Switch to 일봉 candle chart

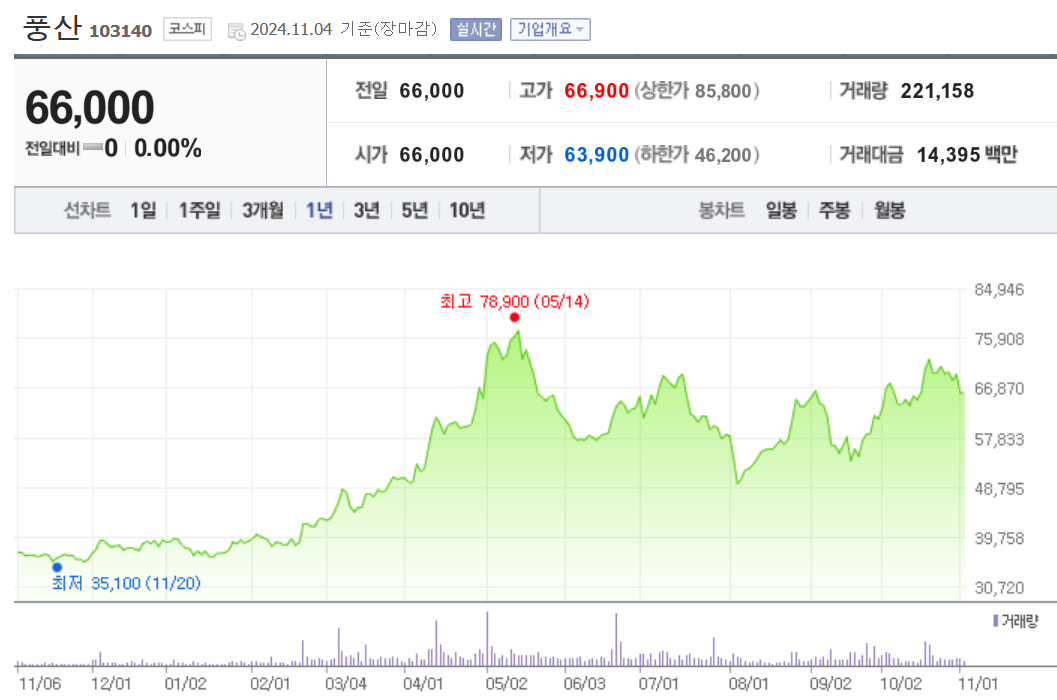pos(781,210)
